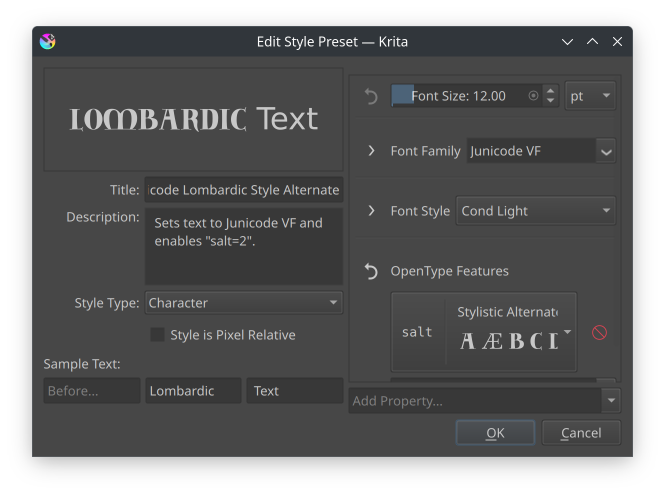Screen dimensions: 665x495
Task: Click the OK button
Action: point(495,433)
